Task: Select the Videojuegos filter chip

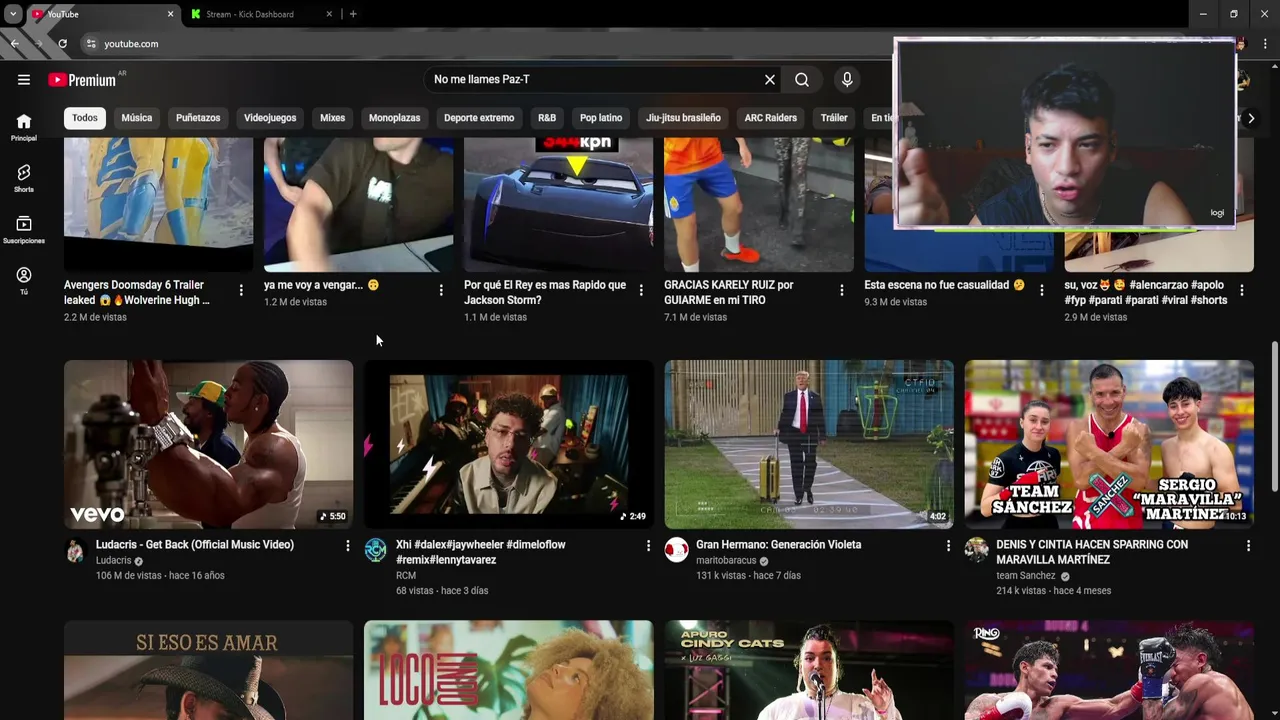Action: pos(270,118)
